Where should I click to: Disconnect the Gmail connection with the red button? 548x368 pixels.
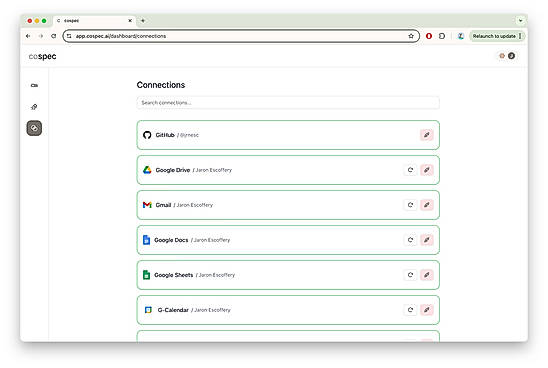click(427, 205)
